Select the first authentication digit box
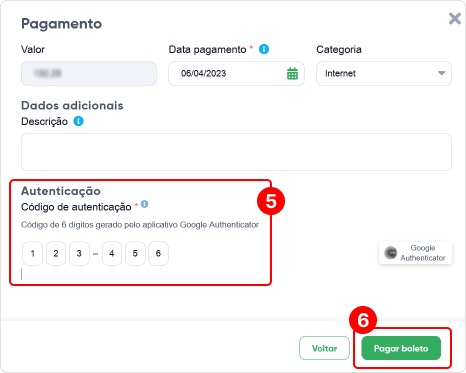The image size is (466, 373). (x=33, y=254)
